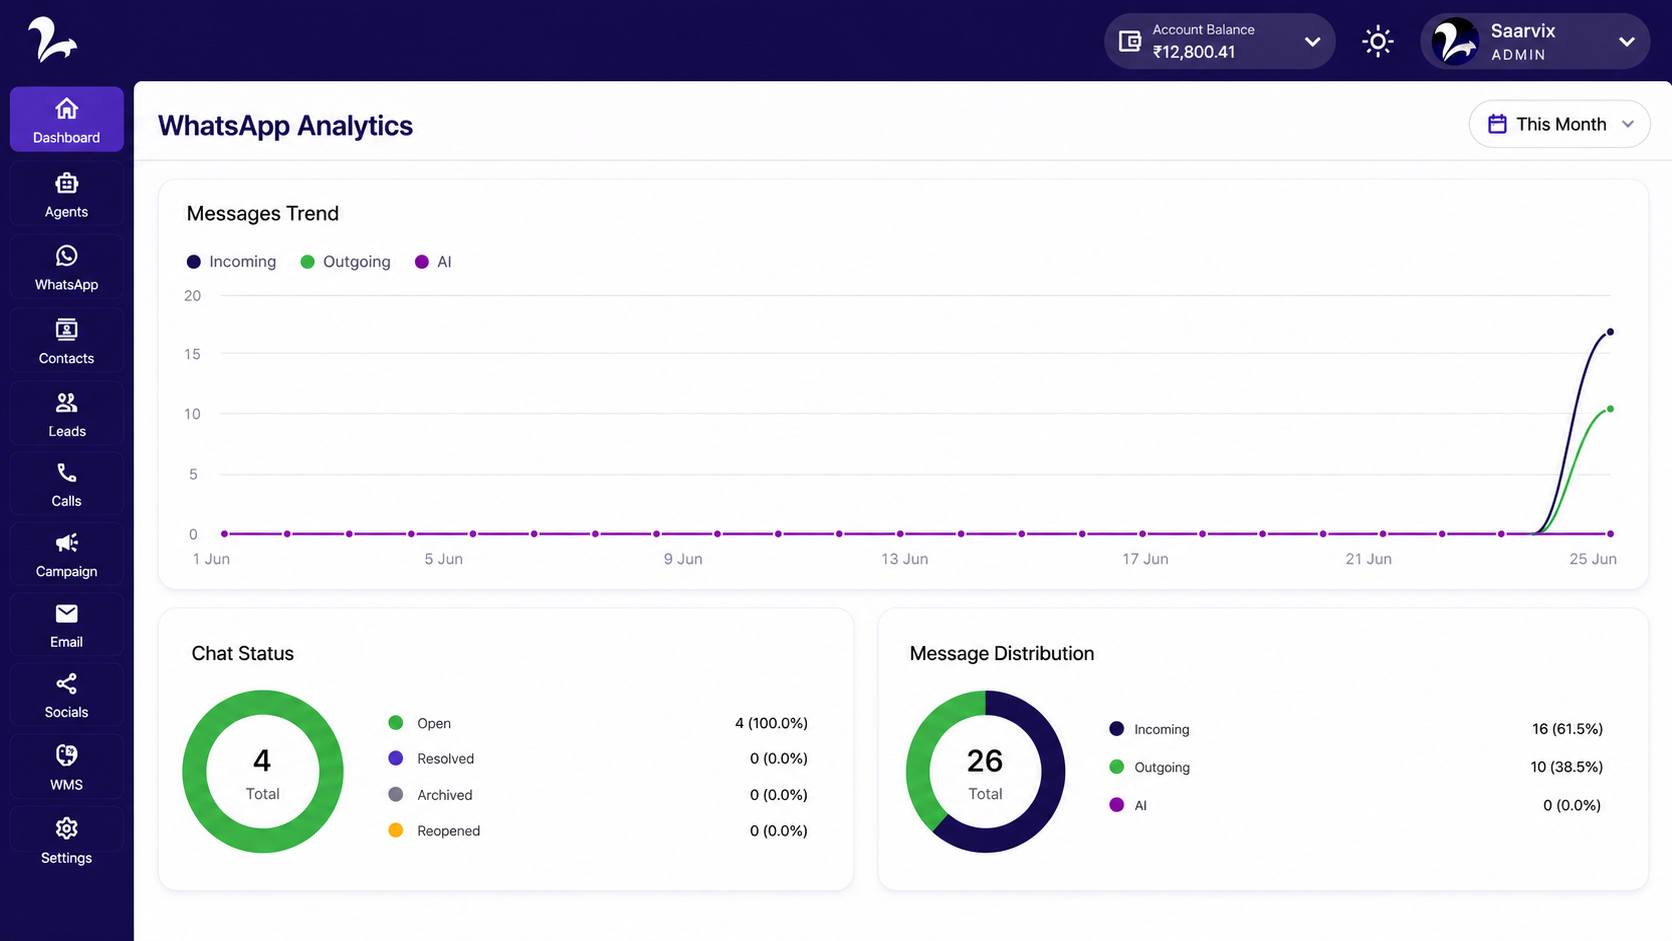
Task: Toggle Outgoing series in chart legend
Action: pos(345,262)
